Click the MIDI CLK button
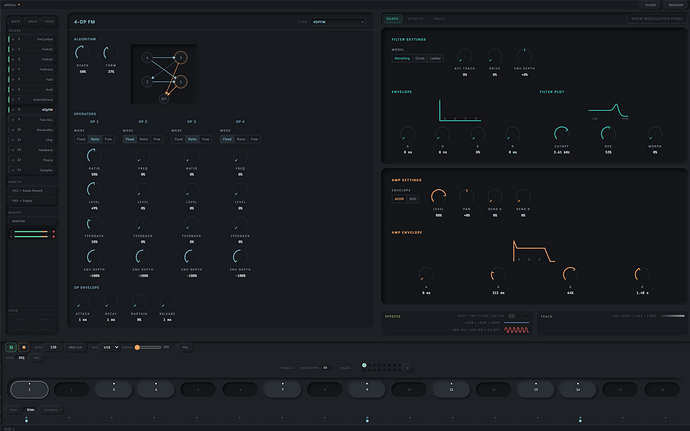690x431 pixels. click(76, 347)
